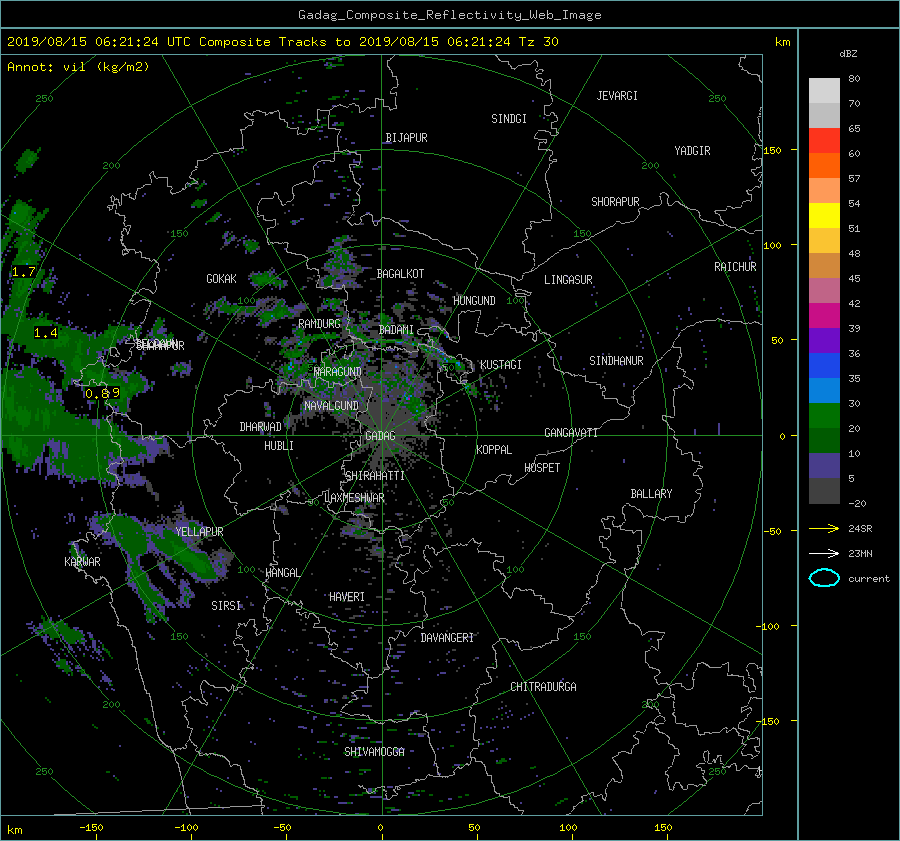Click the 80 dBZ light gray swatch

tap(824, 90)
